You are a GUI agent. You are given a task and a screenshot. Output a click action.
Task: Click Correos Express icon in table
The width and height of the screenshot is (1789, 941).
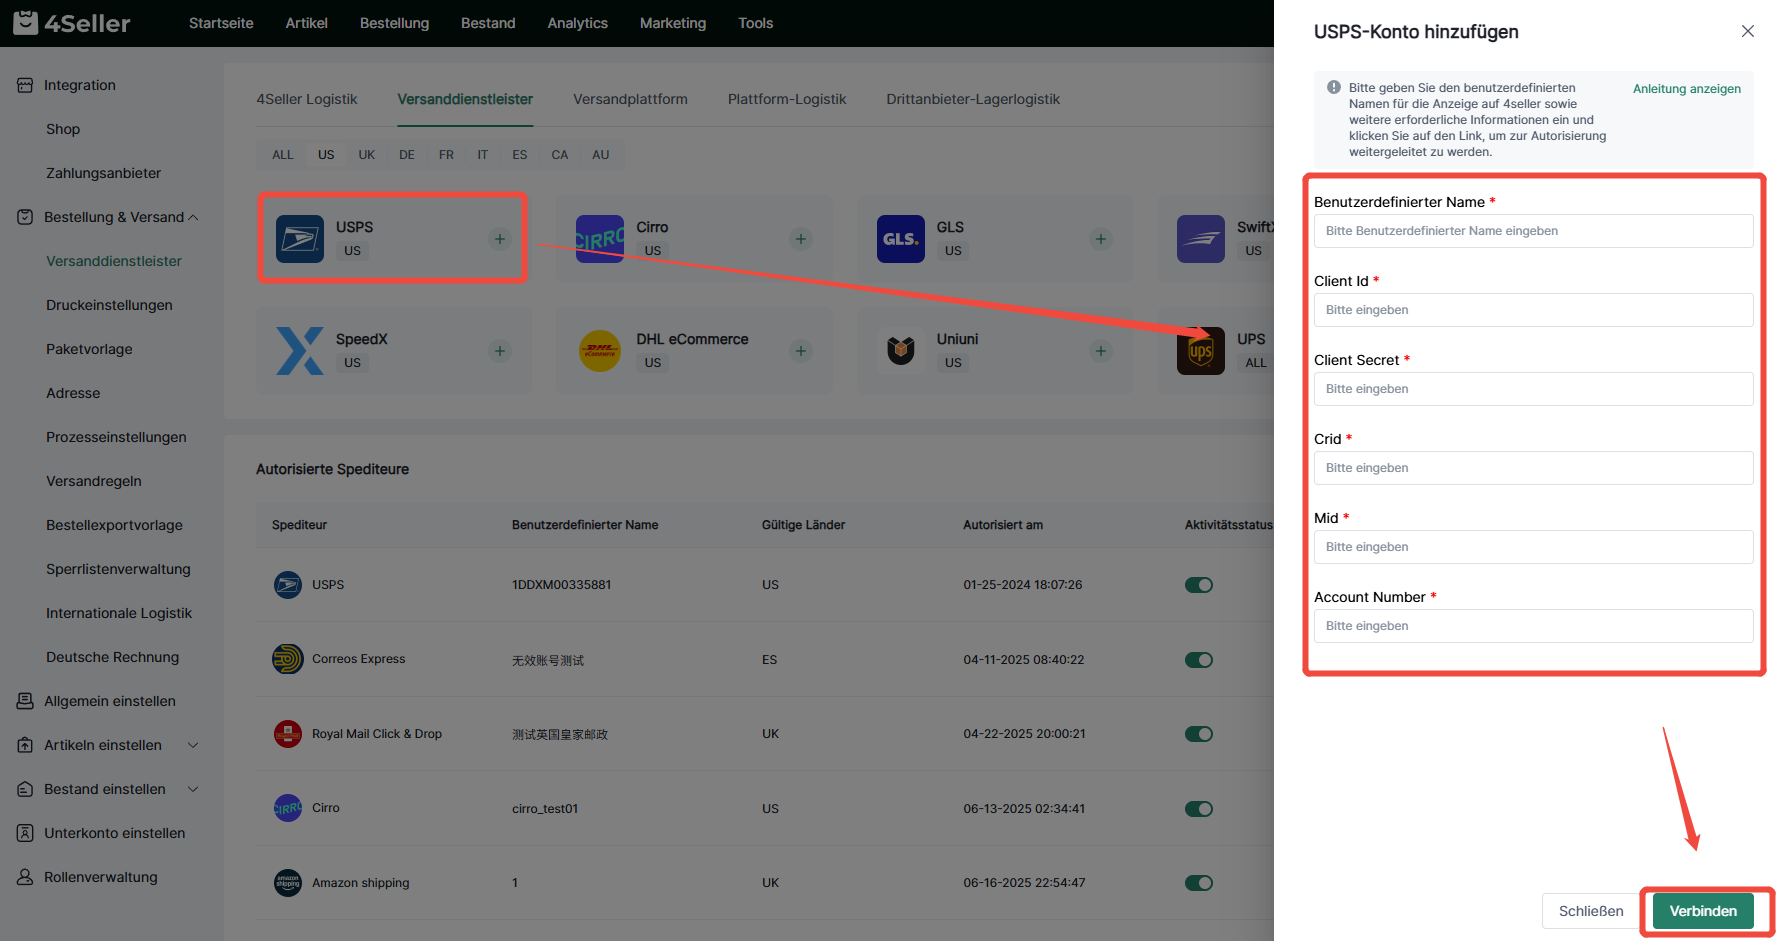tap(288, 659)
